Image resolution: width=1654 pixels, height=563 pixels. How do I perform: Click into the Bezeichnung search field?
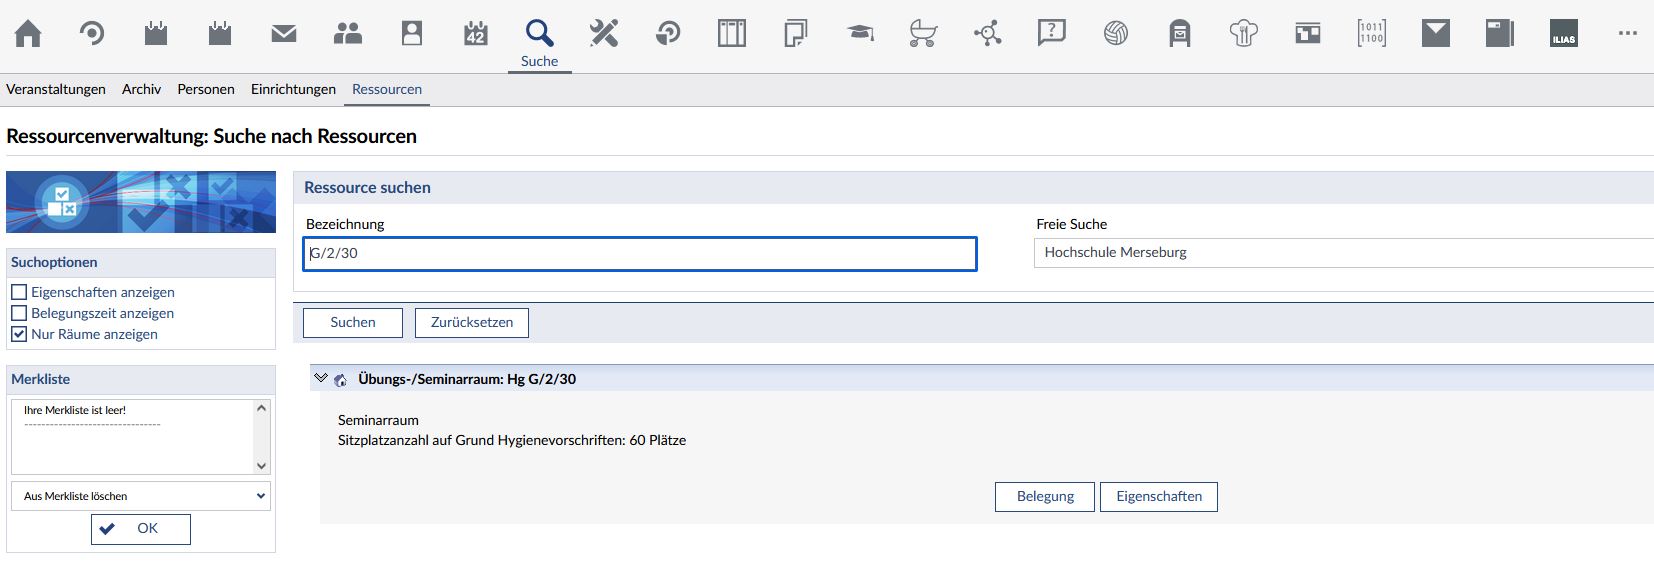640,254
